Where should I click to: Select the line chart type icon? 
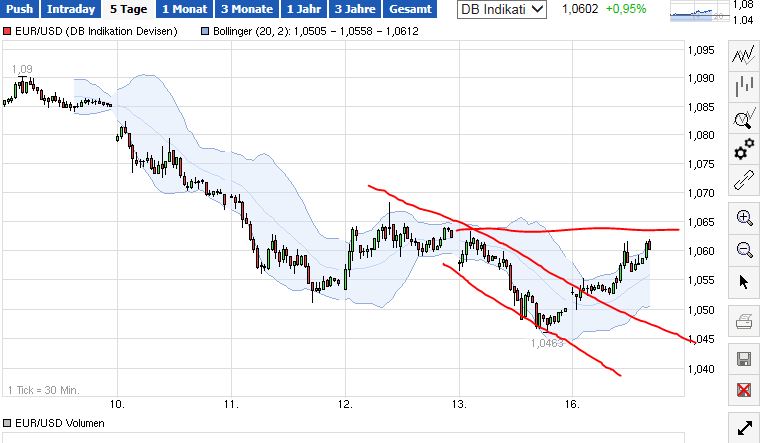[744, 54]
